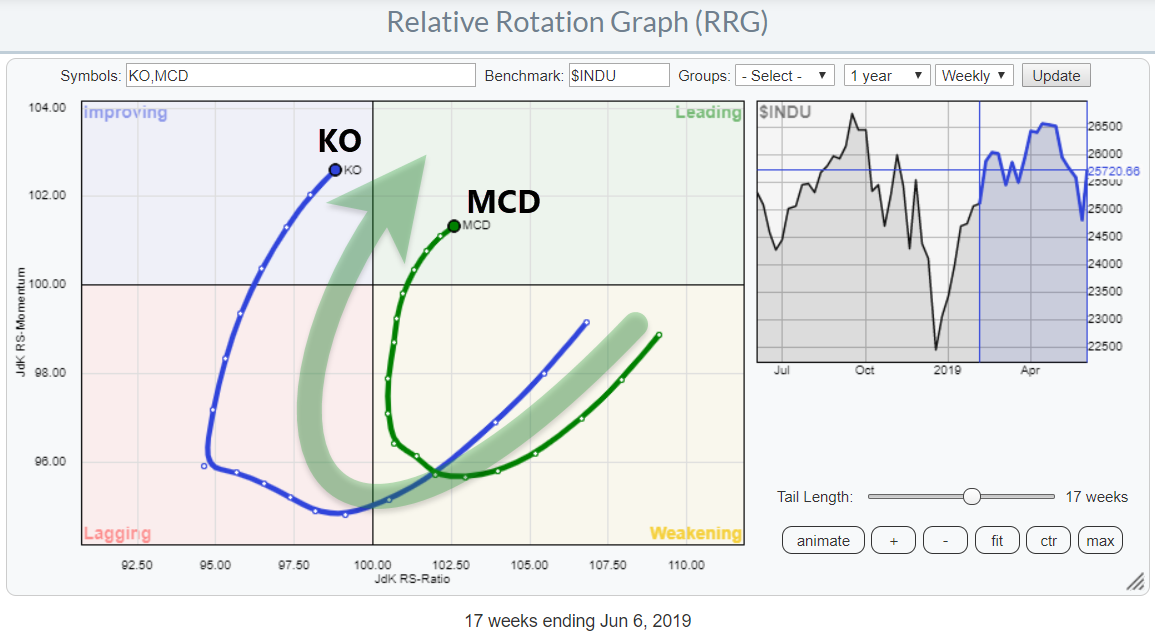Viewport: 1155px width, 636px height.
Task: Click the MCD tail end point marker
Action: (454, 226)
